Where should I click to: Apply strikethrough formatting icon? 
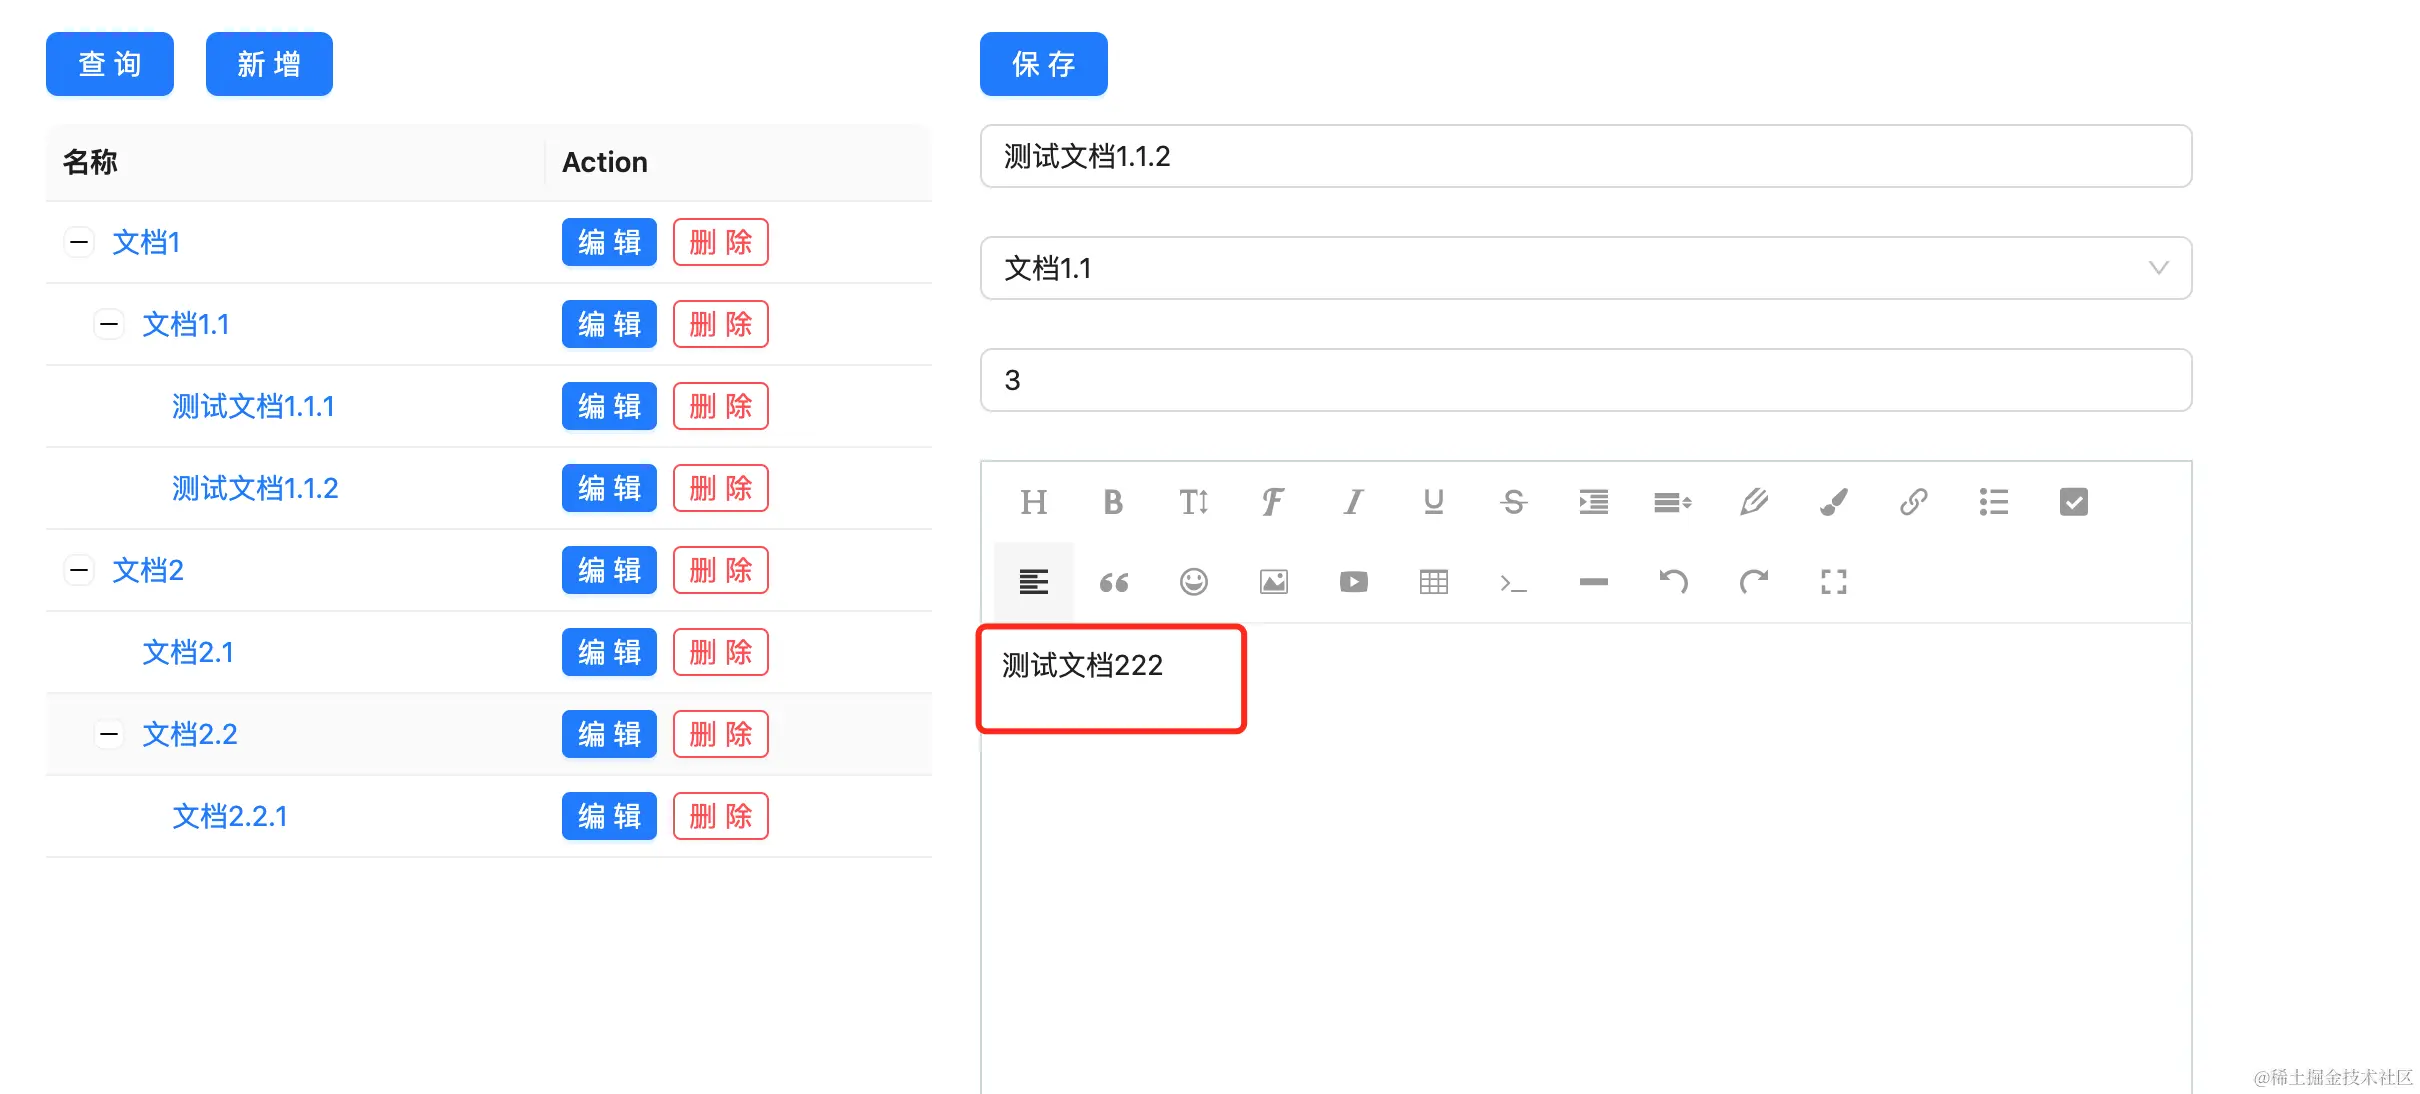pos(1513,502)
